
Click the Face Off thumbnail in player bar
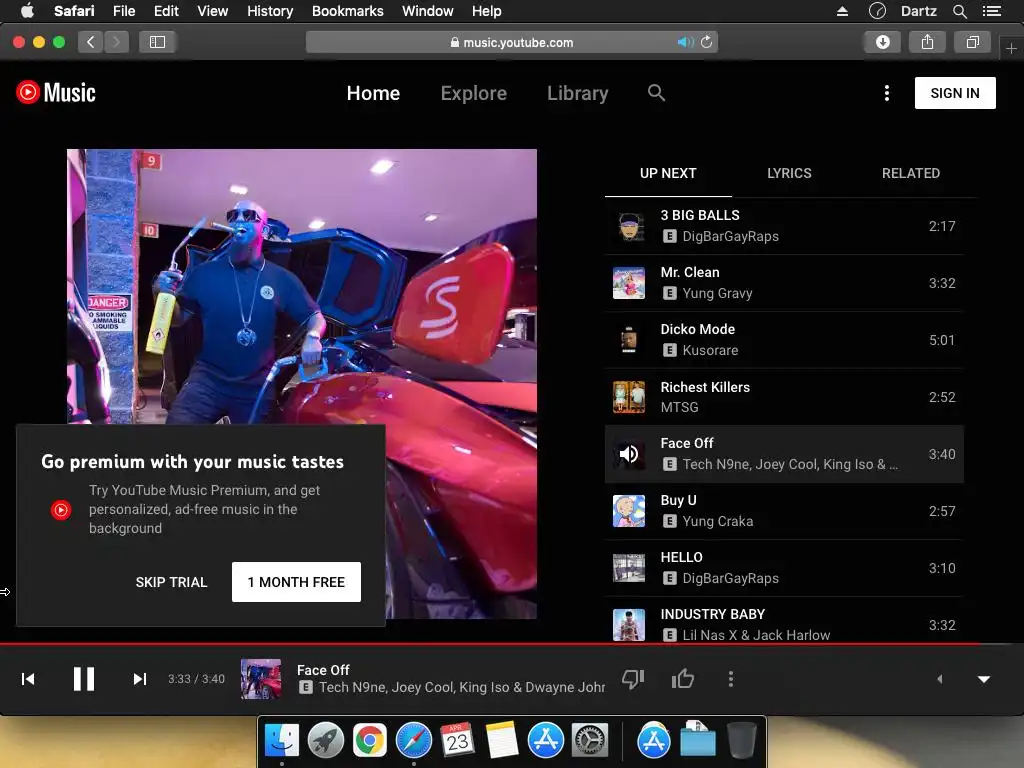coord(261,679)
